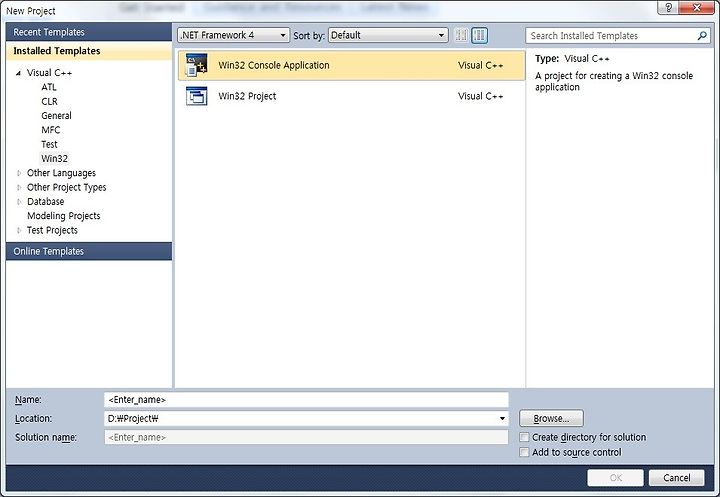Click the search magnifier icon
720x497 pixels.
pyautogui.click(x=702, y=35)
